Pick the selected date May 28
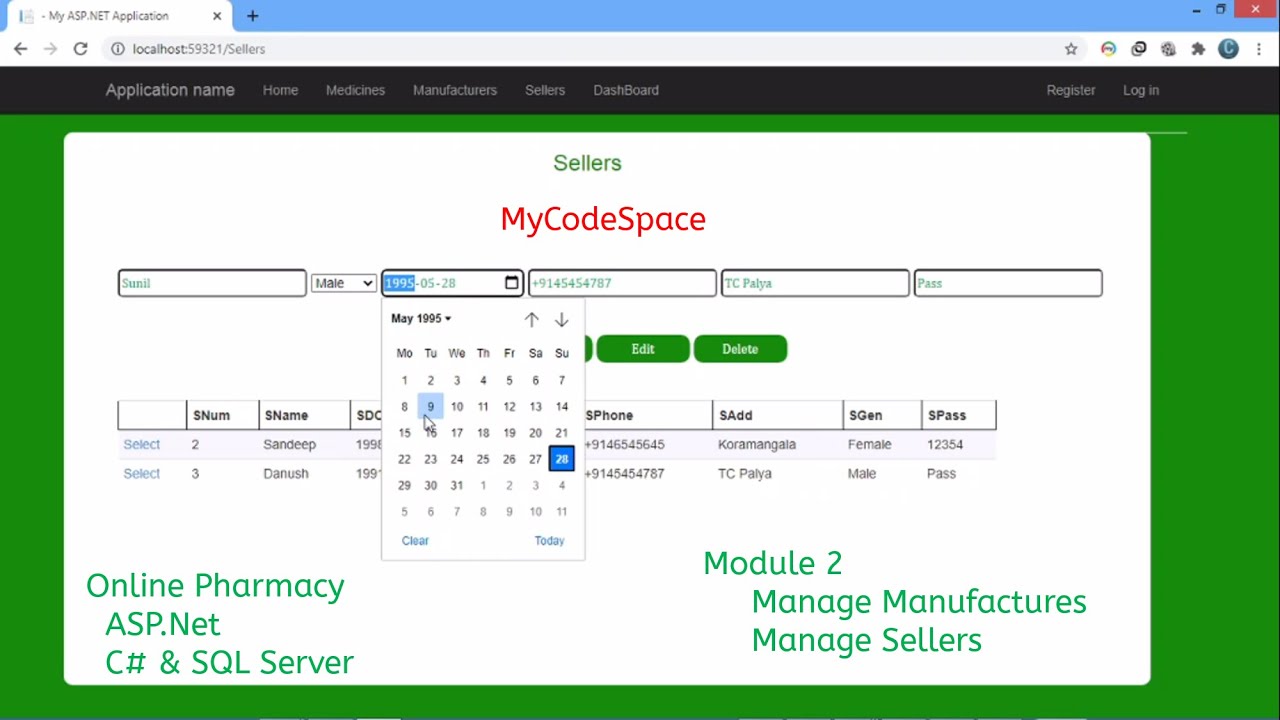 click(x=562, y=459)
